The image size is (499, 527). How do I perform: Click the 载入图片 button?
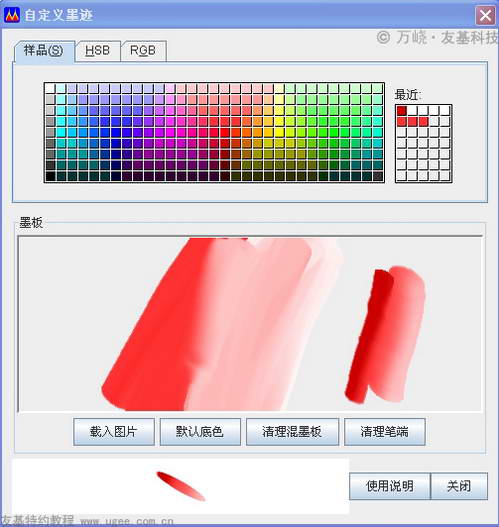114,432
